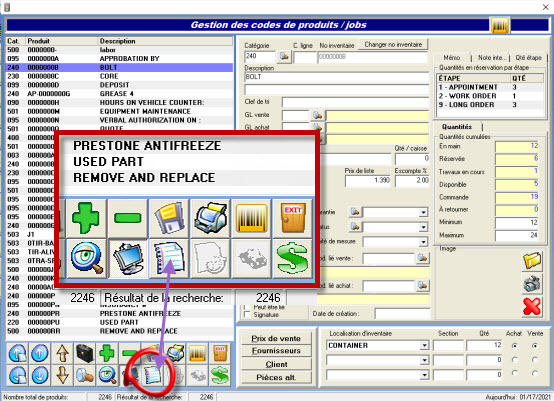Move to previous product with beige up arrow
554x401 pixels.
pyautogui.click(x=62, y=353)
